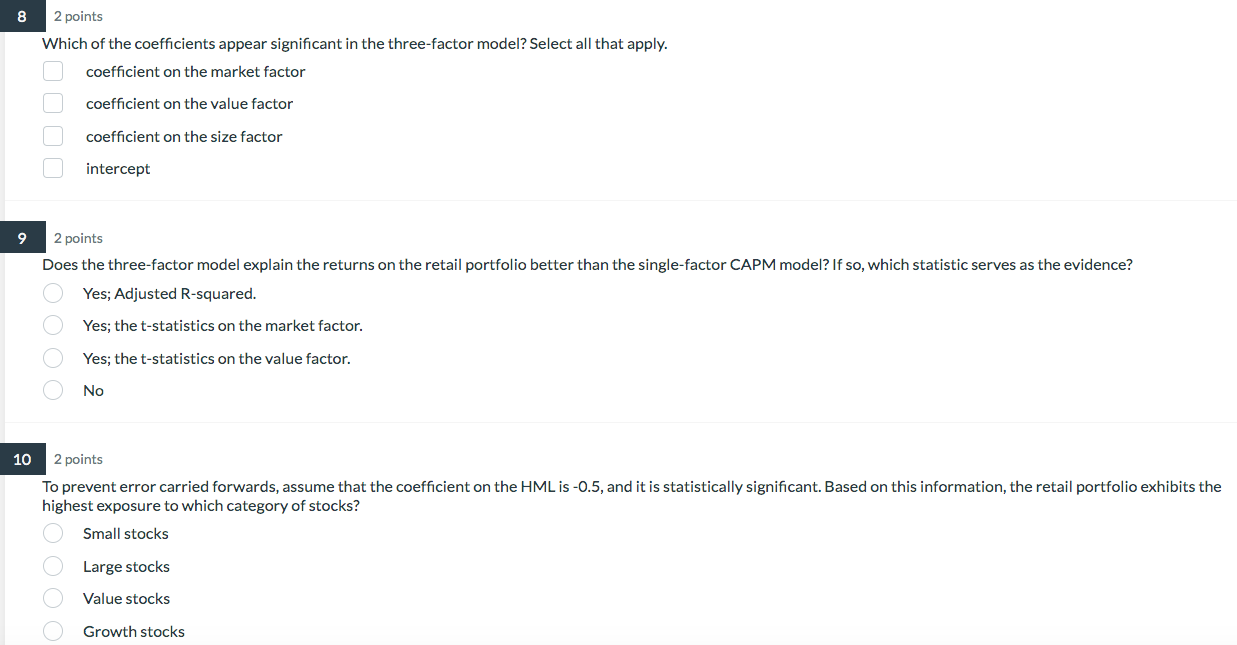
Task: Select "Small stocks"
Action: [x=52, y=532]
